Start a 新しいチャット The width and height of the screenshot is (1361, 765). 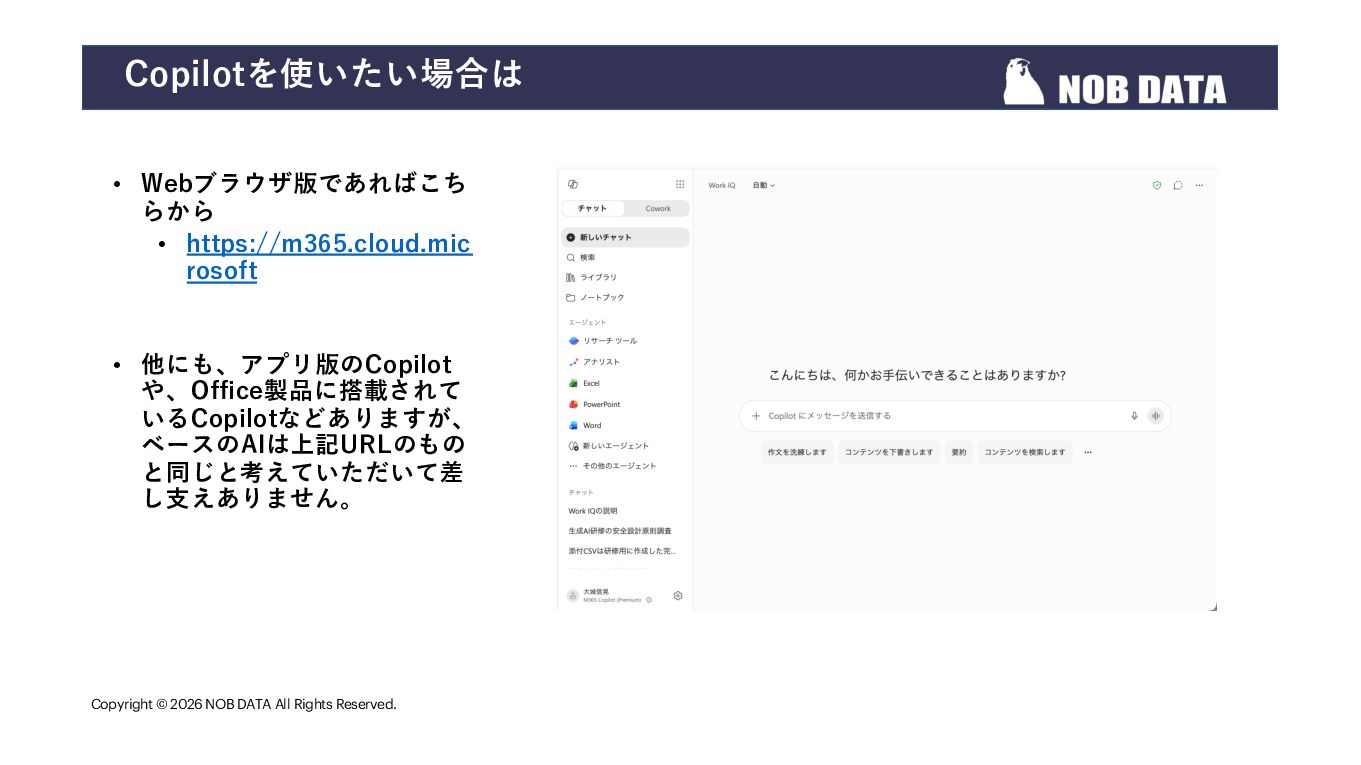pos(625,237)
